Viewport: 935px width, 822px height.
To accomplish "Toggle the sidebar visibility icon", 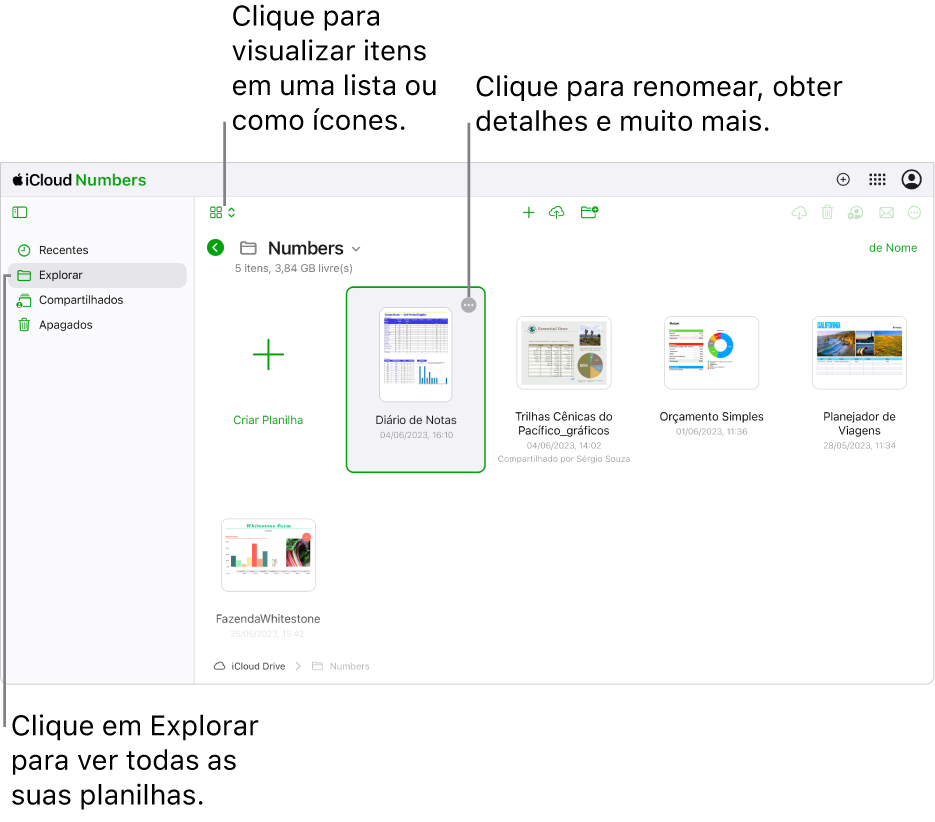I will tap(20, 212).
